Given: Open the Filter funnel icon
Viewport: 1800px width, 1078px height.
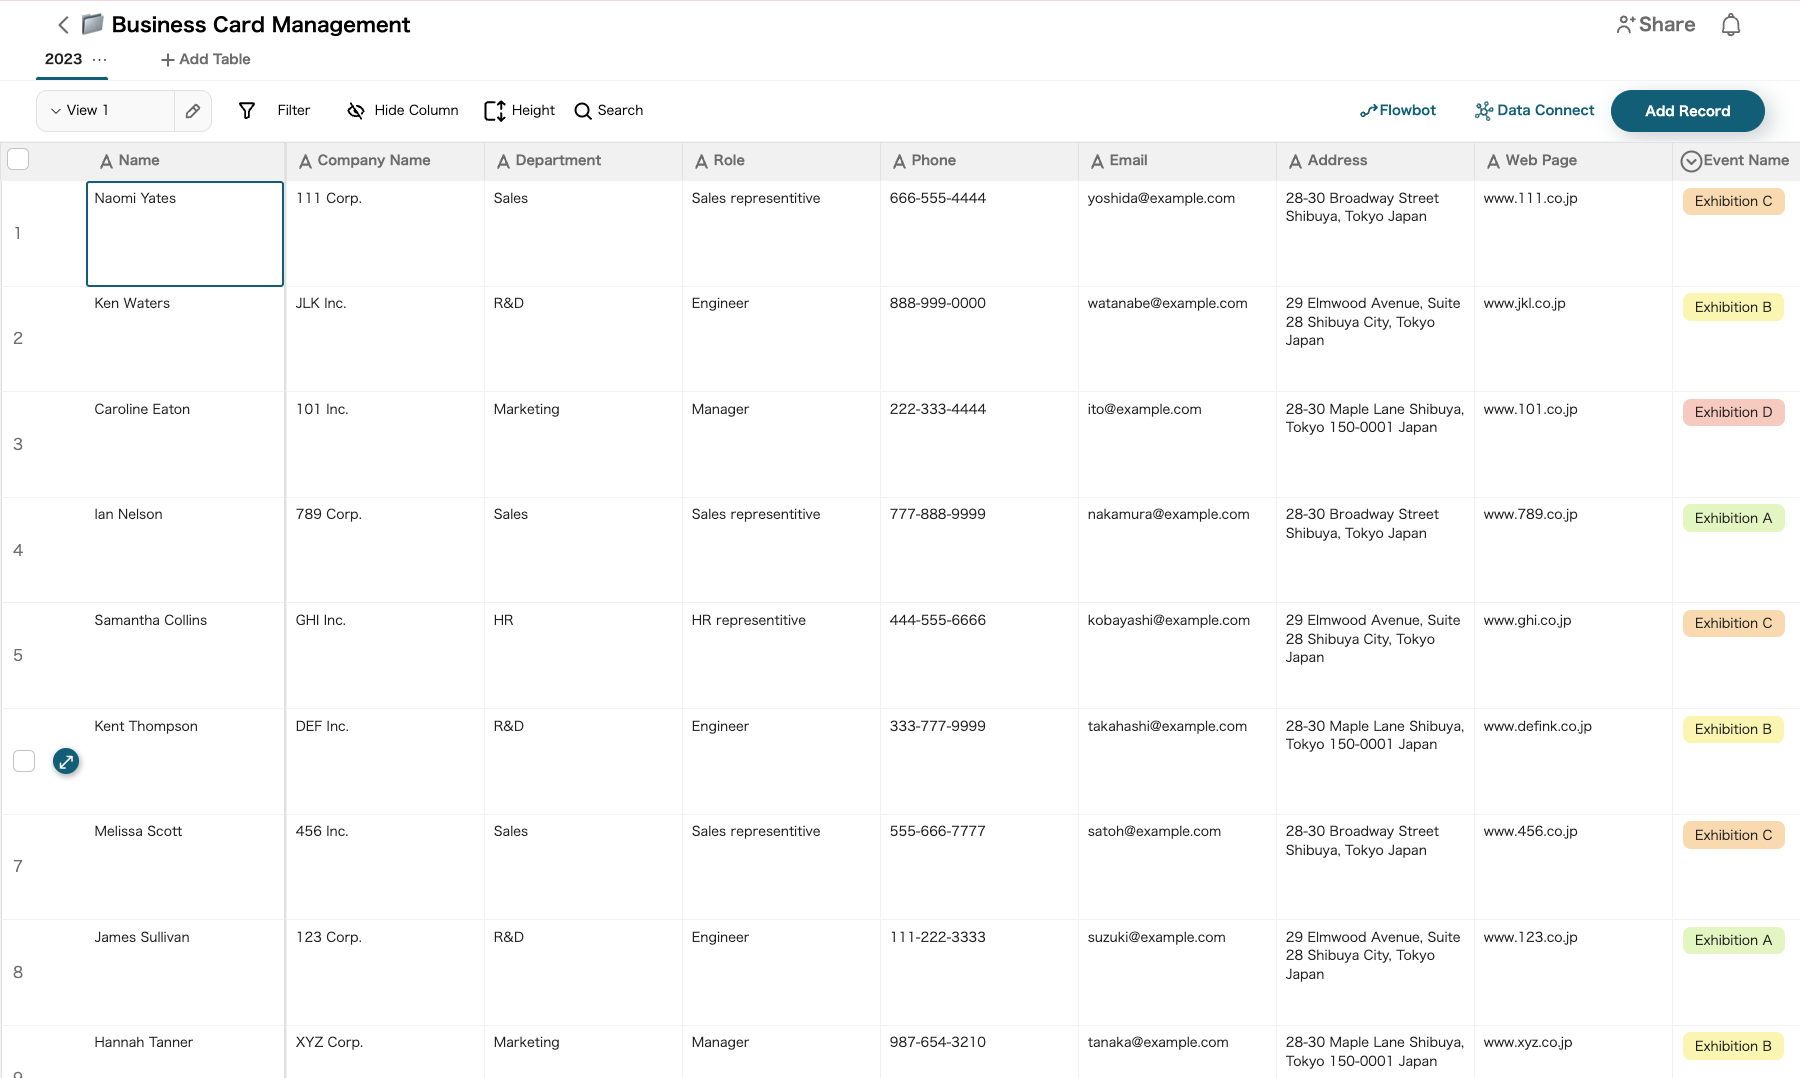Looking at the screenshot, I should point(247,111).
